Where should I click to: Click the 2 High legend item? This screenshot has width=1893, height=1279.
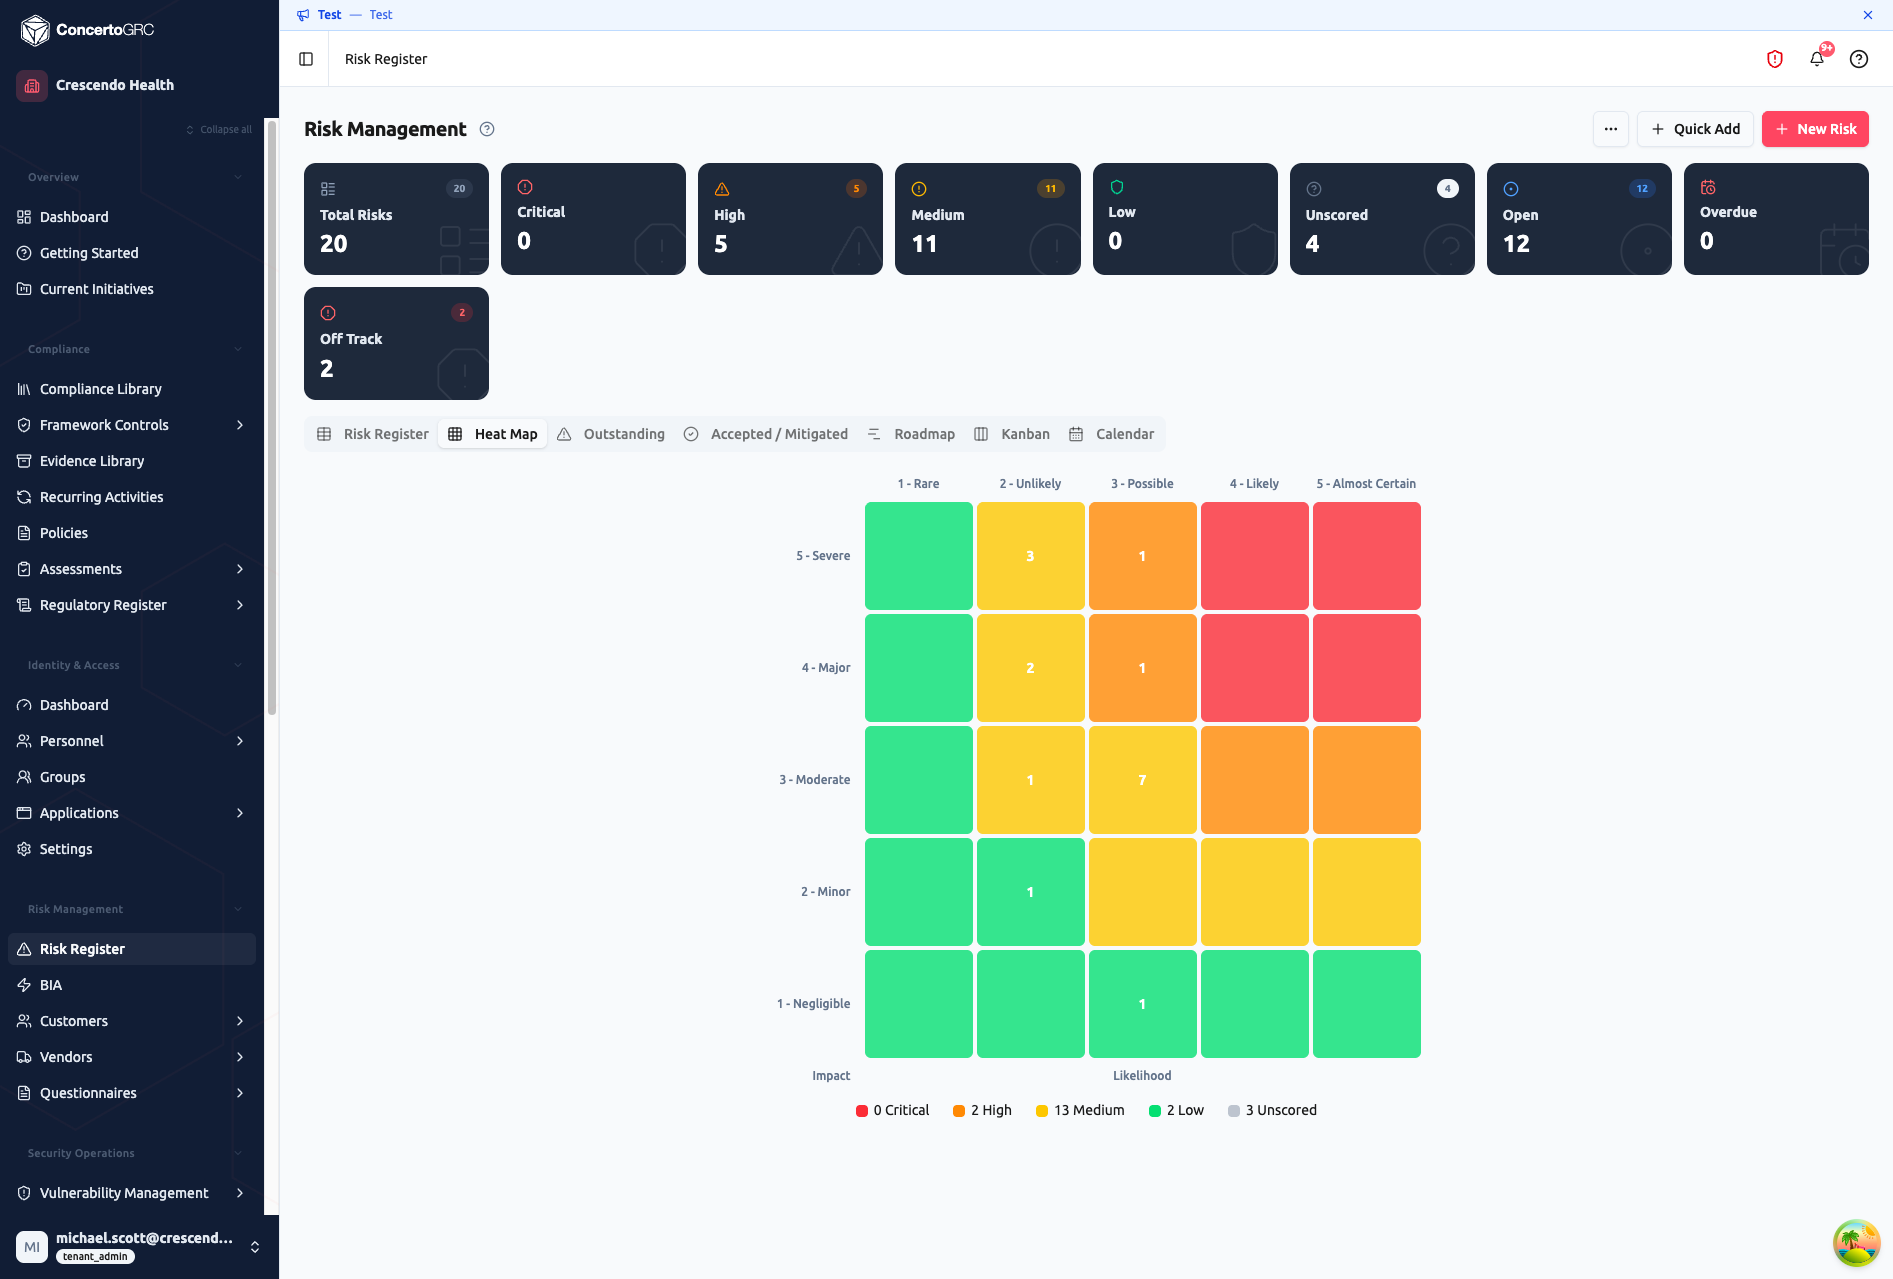[982, 1110]
